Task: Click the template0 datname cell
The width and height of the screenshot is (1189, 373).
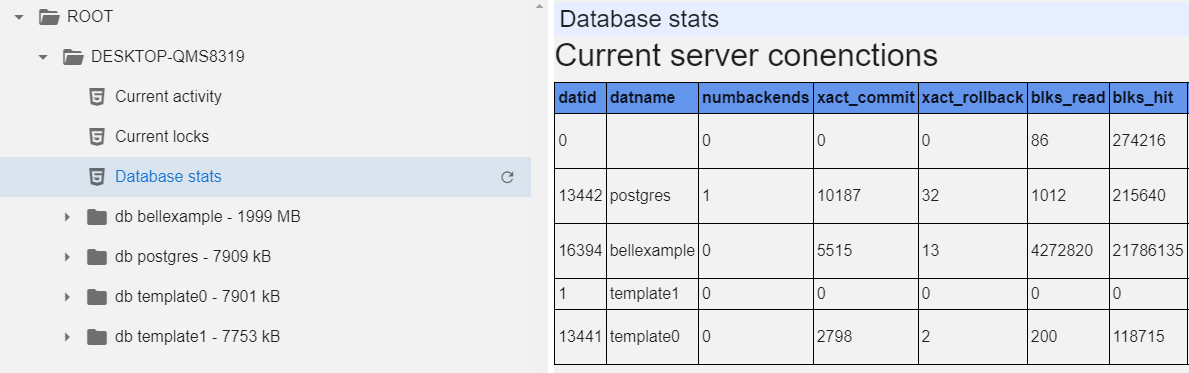Action: pyautogui.click(x=652, y=337)
